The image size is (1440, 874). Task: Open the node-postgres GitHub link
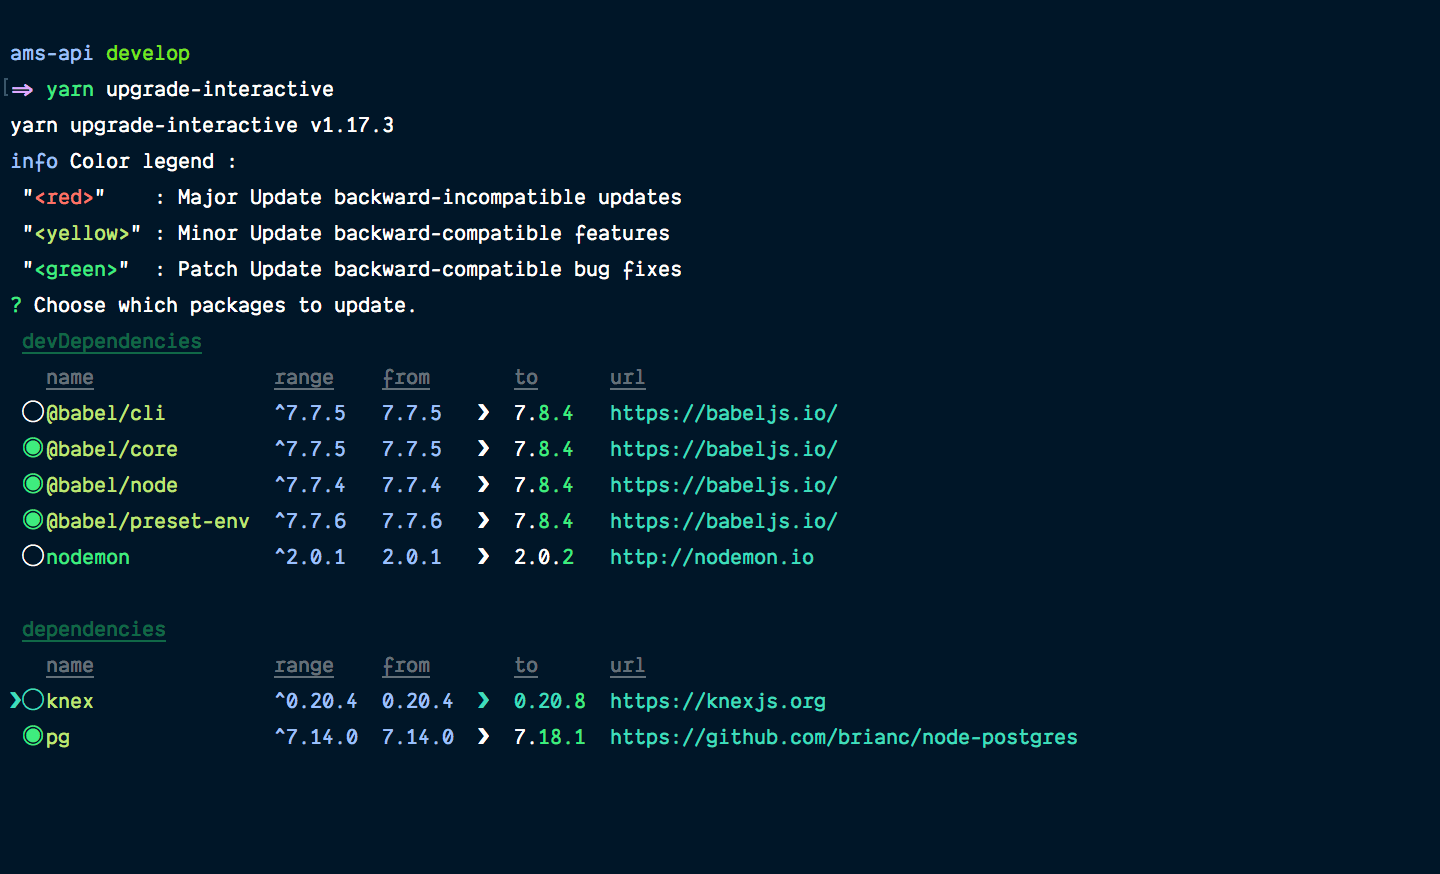pyautogui.click(x=843, y=737)
